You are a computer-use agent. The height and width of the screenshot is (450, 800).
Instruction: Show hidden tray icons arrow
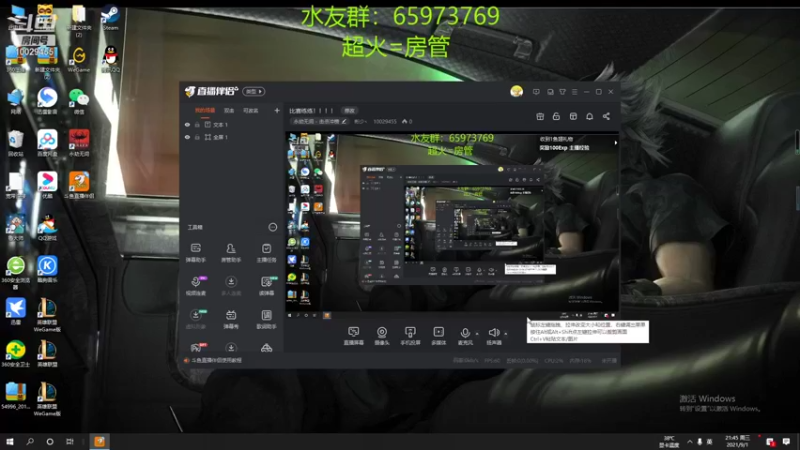point(690,442)
